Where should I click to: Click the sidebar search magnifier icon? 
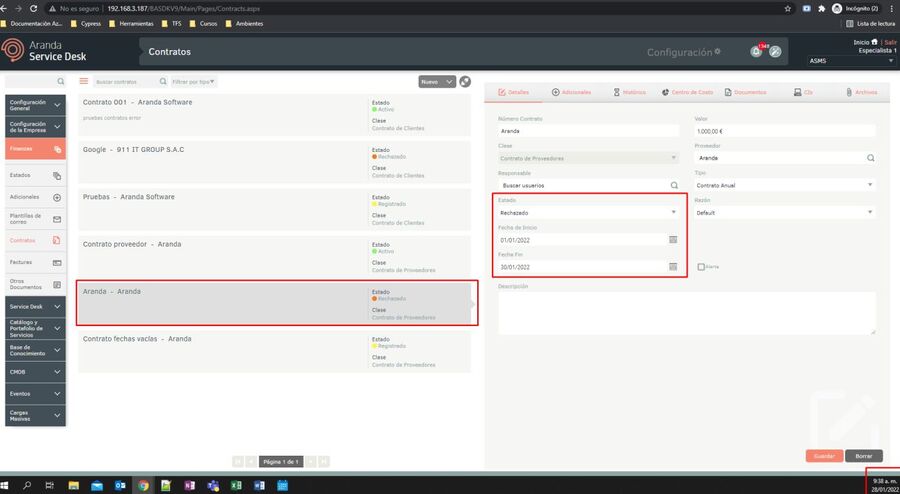[x=61, y=82]
